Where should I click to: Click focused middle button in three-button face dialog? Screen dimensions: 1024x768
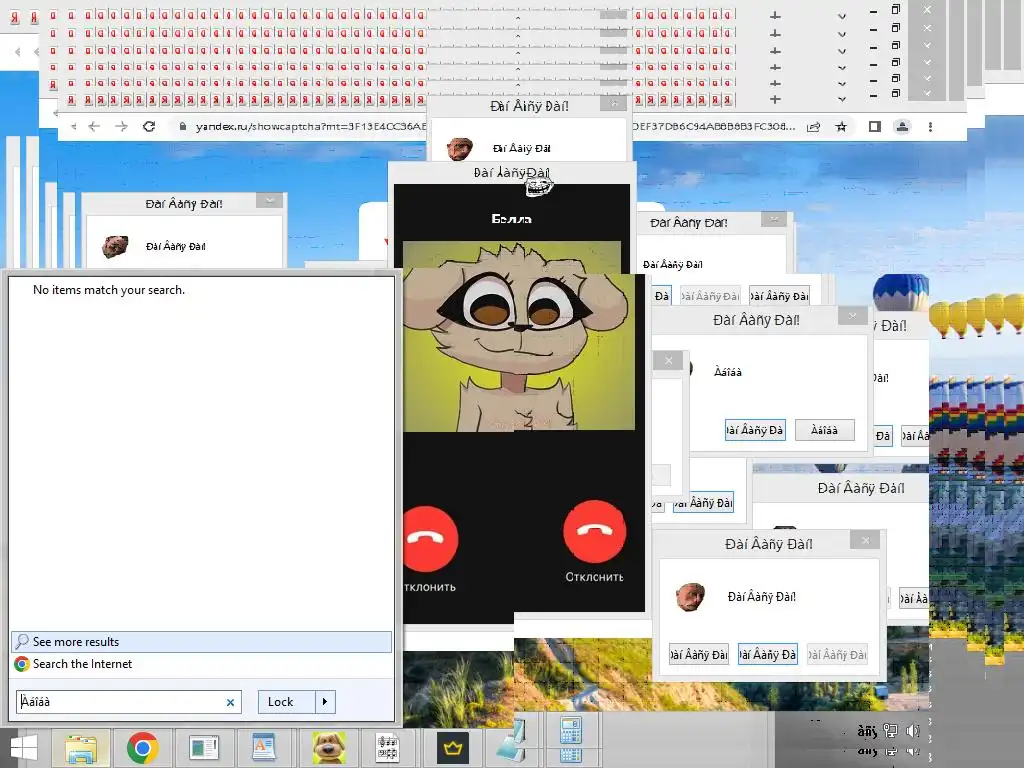[x=767, y=654]
